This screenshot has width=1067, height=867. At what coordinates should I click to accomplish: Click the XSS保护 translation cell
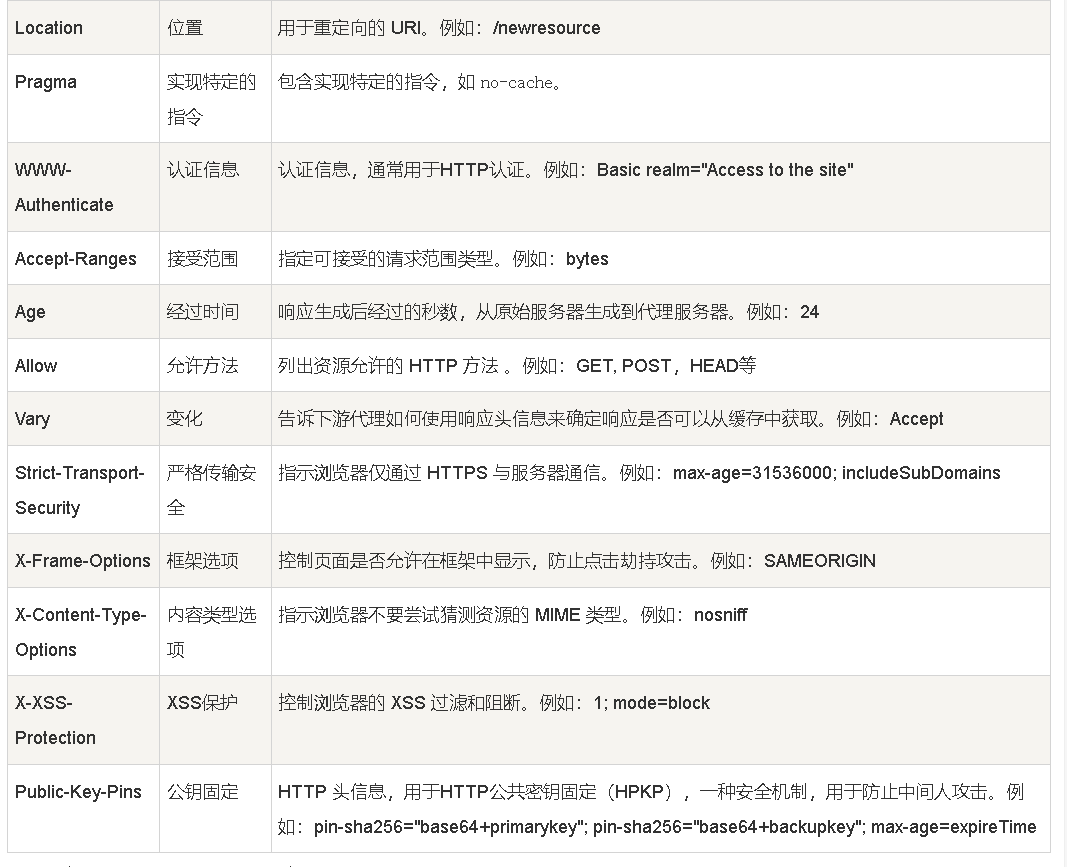coord(215,720)
